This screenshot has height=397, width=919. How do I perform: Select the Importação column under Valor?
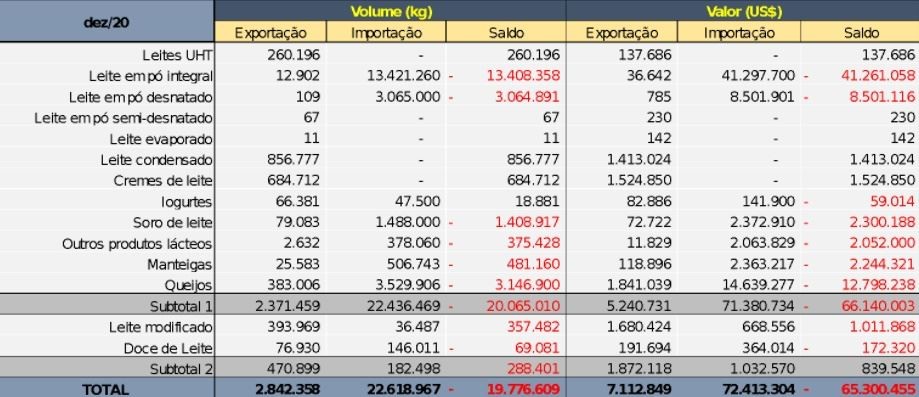pos(739,32)
